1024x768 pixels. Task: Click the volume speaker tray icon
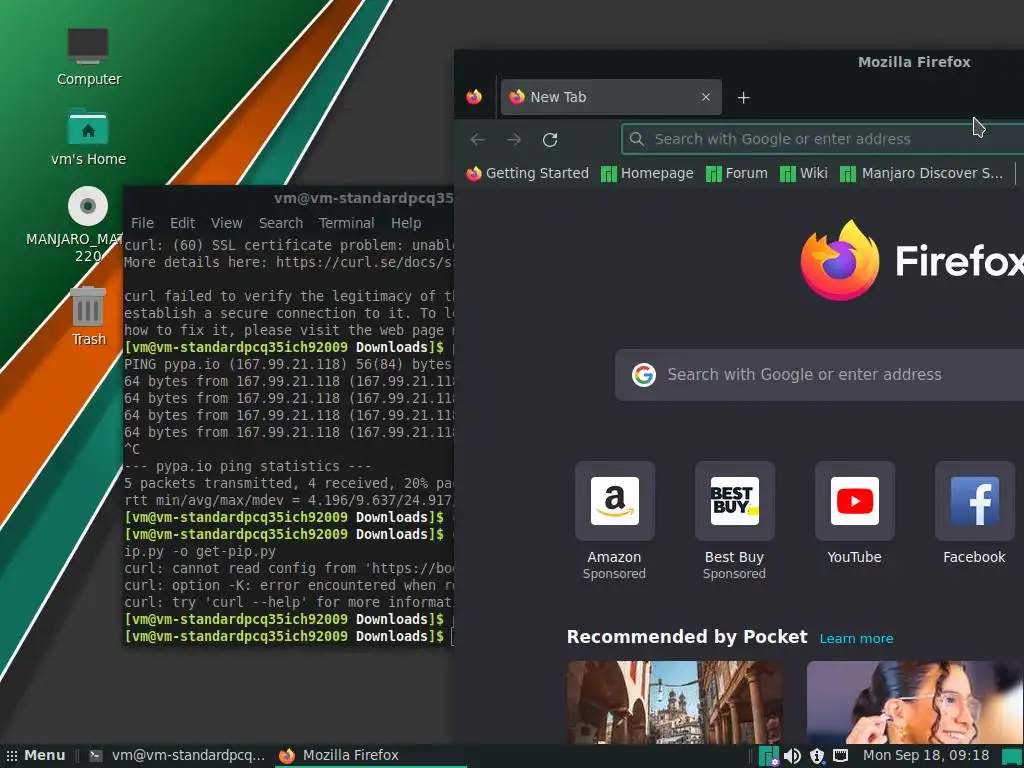tap(792, 756)
